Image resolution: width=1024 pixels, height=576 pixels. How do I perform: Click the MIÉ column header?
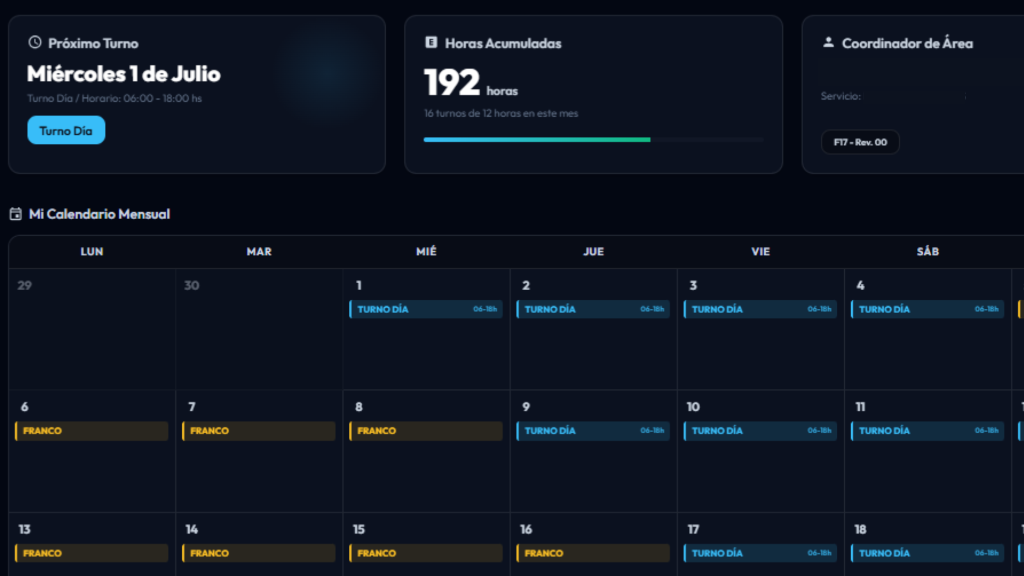[426, 251]
